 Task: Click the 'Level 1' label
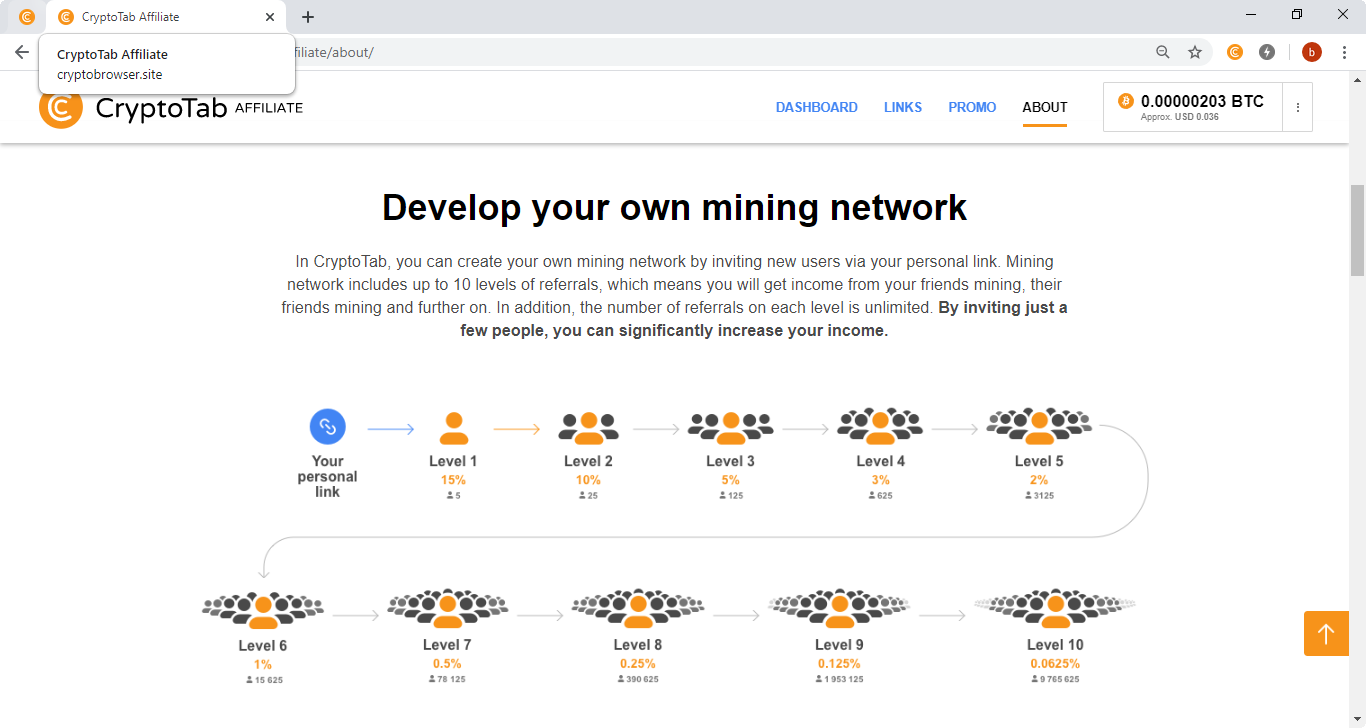pos(453,461)
